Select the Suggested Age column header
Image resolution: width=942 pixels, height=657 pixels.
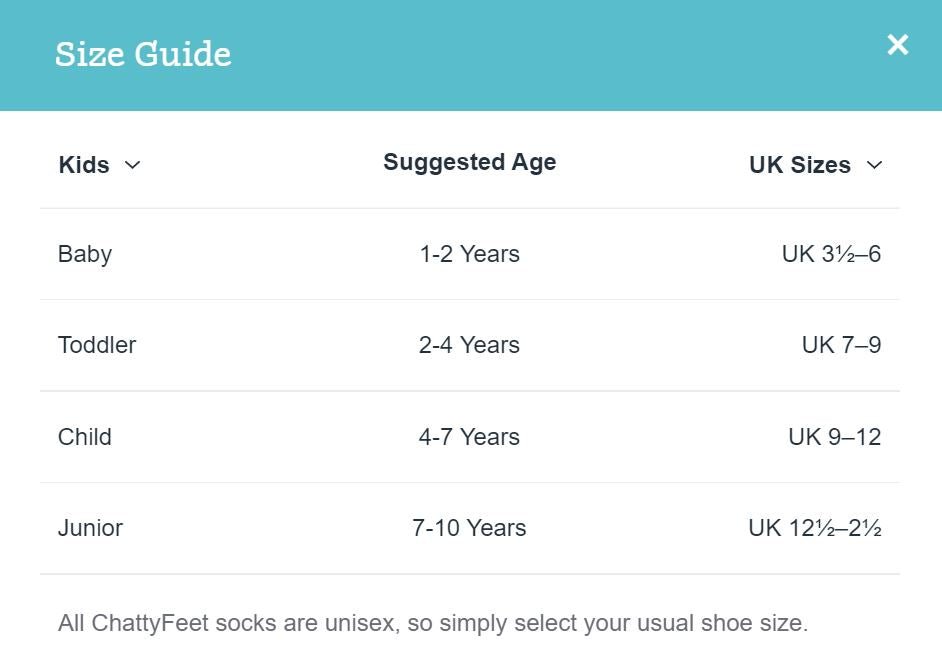[x=470, y=162]
